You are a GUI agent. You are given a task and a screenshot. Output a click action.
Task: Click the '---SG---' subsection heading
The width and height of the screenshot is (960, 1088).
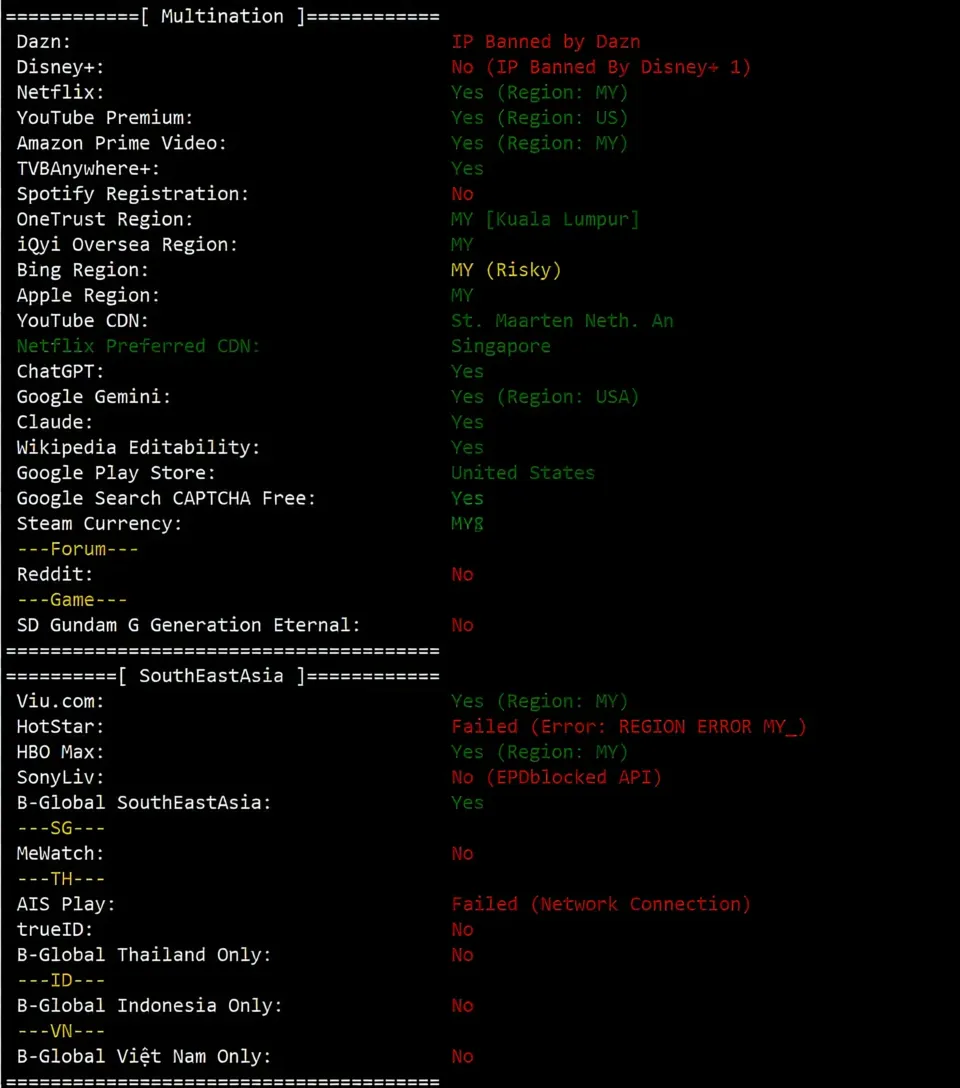coord(61,828)
